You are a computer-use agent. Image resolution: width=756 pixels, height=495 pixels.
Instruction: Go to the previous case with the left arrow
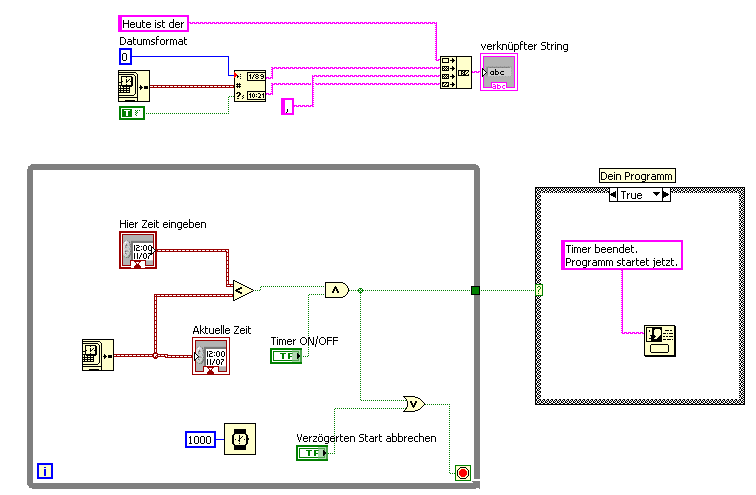pyautogui.click(x=613, y=195)
